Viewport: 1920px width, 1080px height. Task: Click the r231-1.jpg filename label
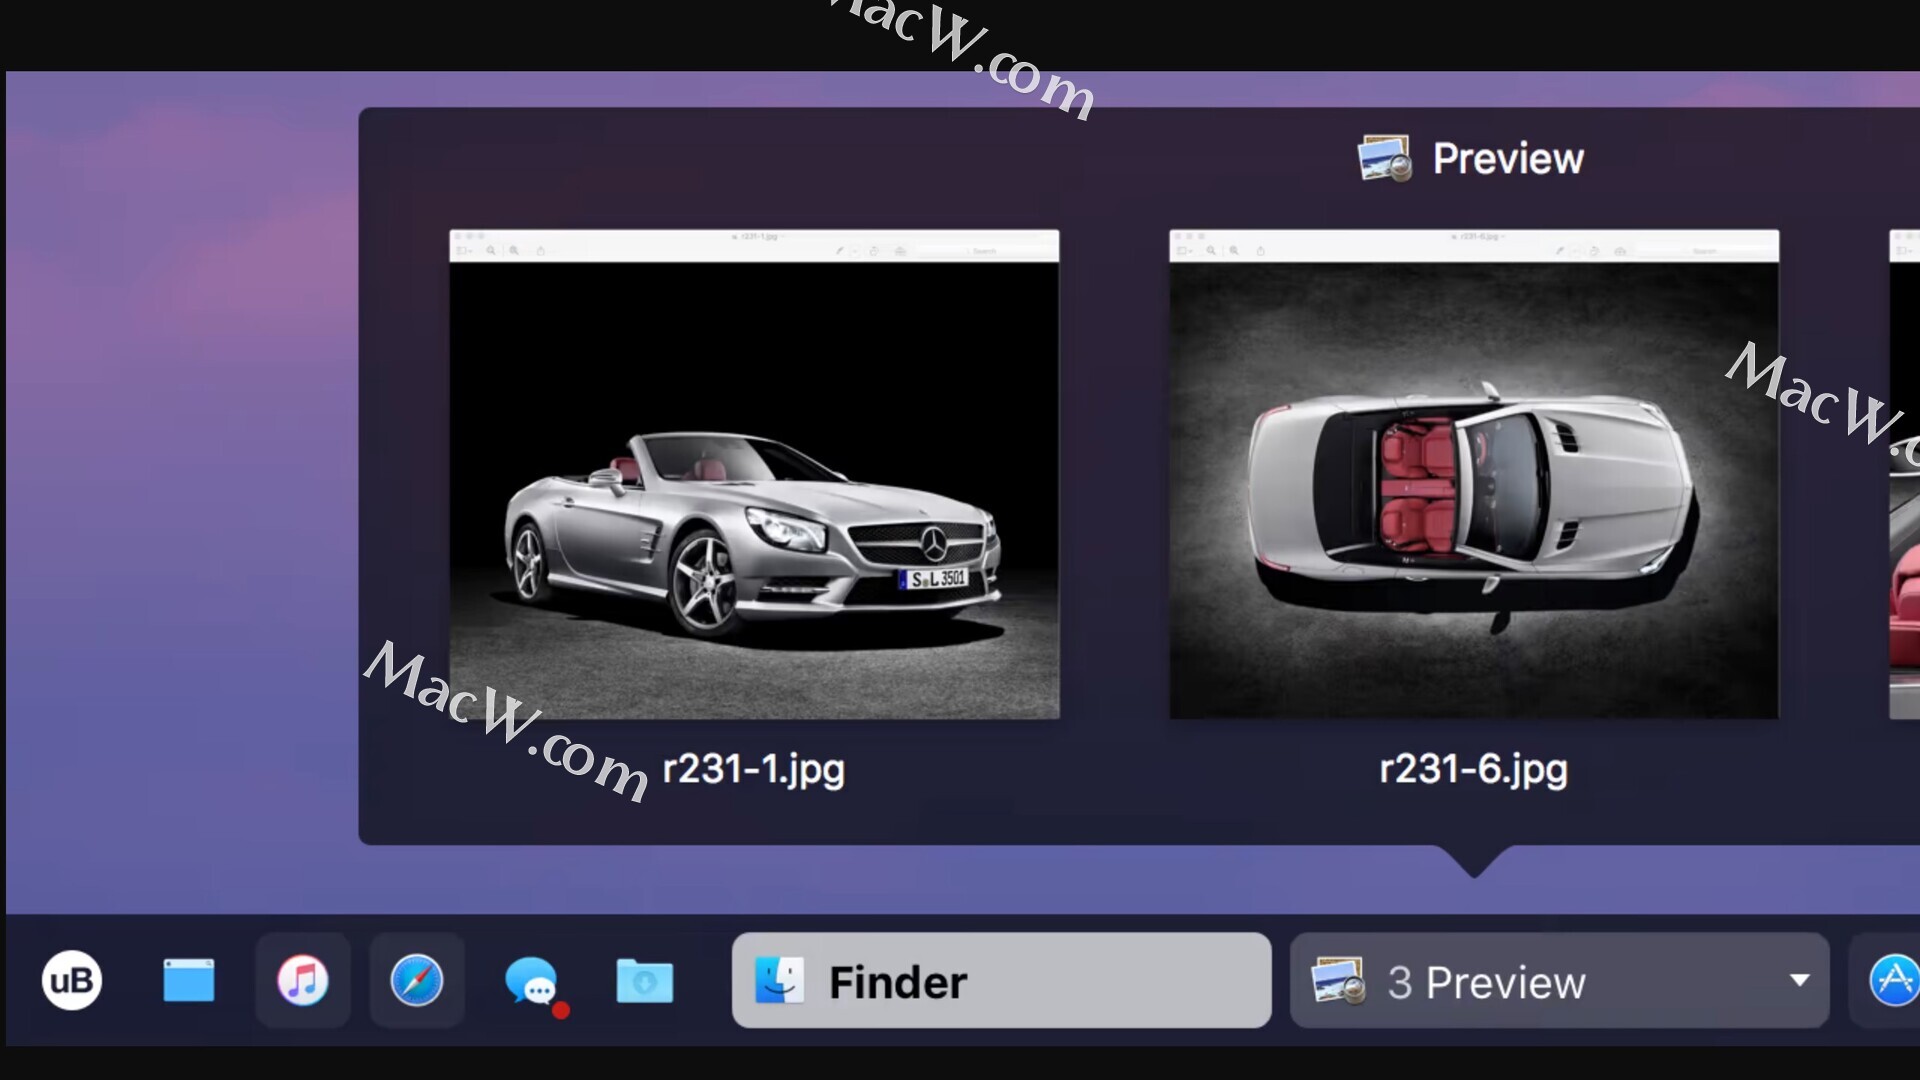coord(754,769)
